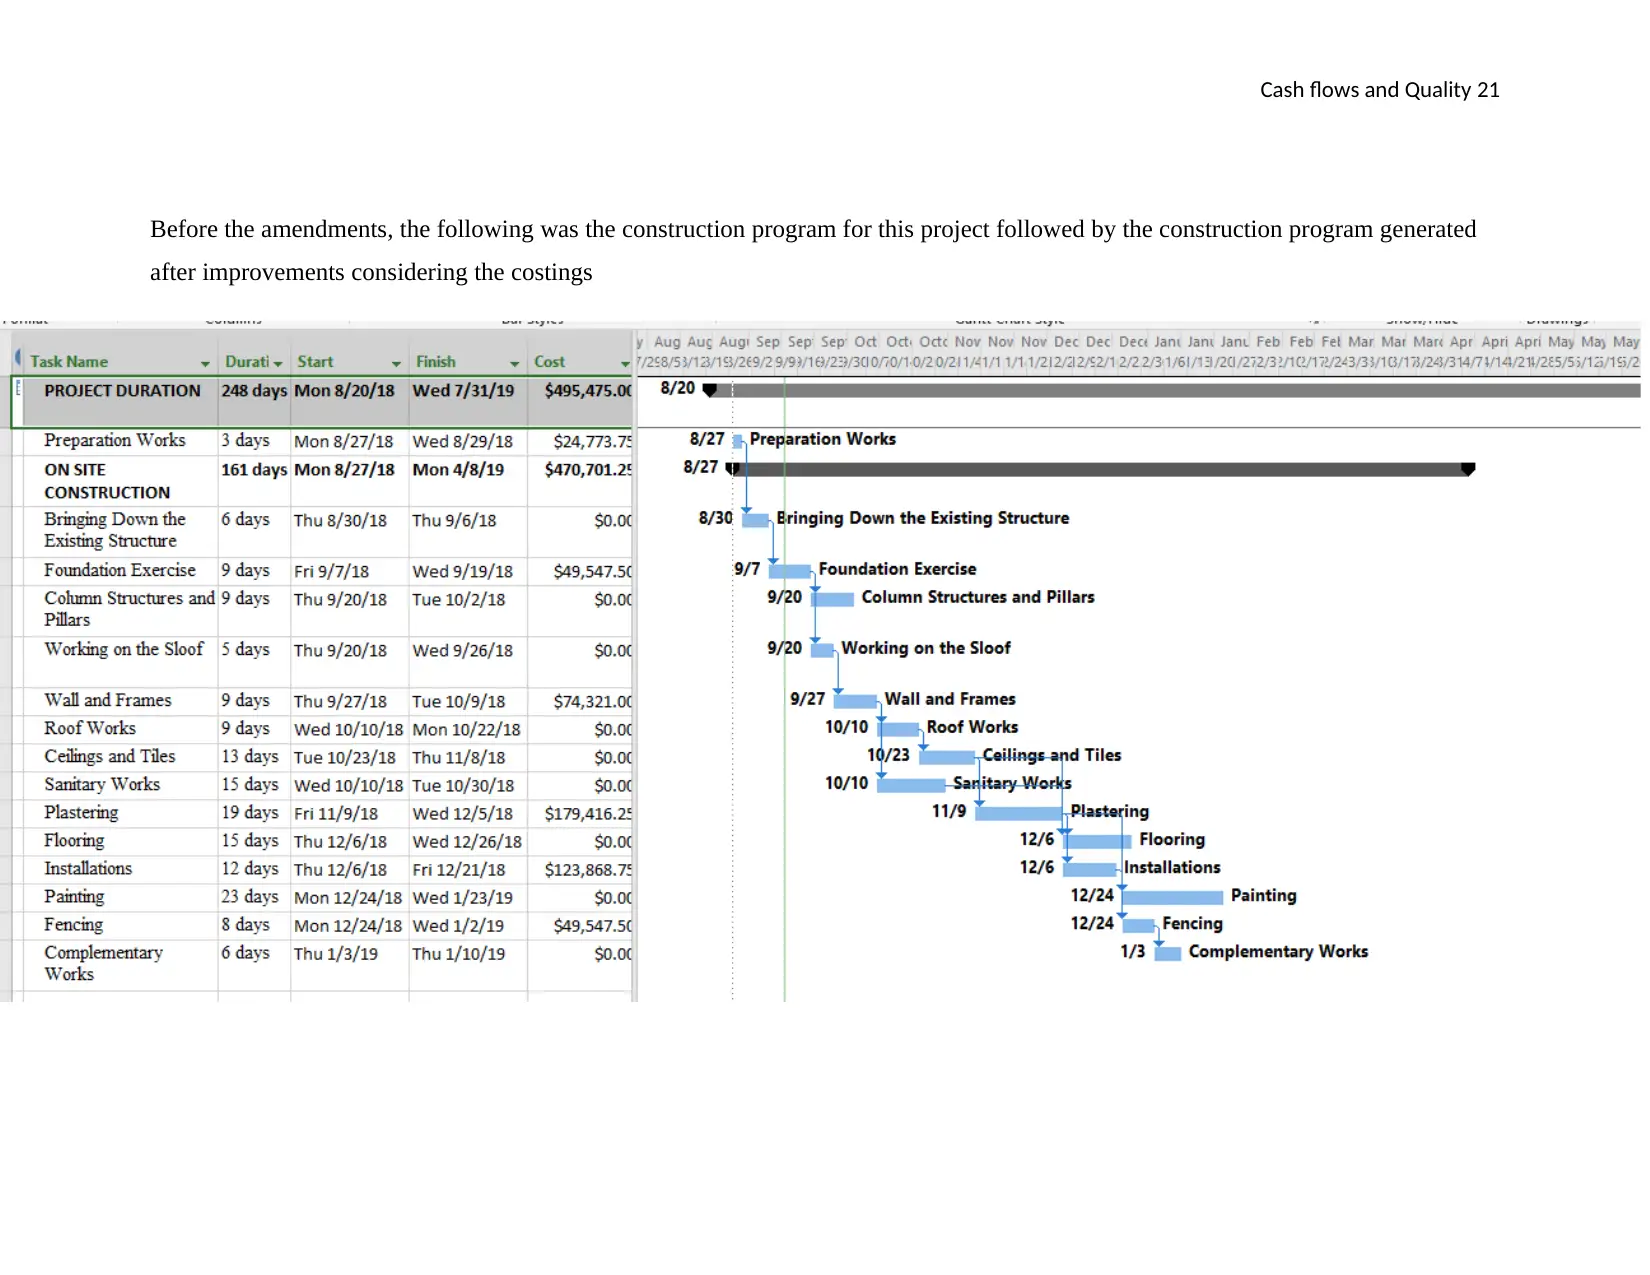Click the Complementary Works task name
This screenshot has width=1650, height=1275.
tap(103, 963)
